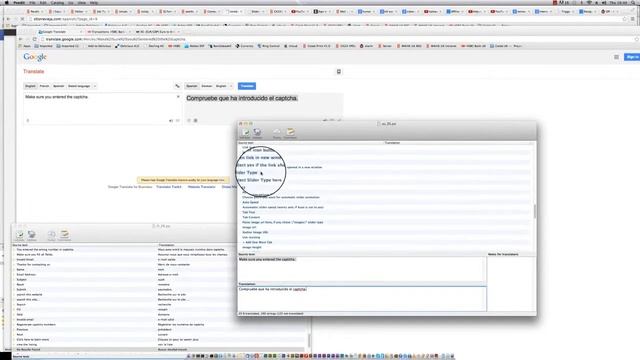This screenshot has width=640, height=360.
Task: Open Poedit menu in menu bar
Action: [x=19, y=2]
